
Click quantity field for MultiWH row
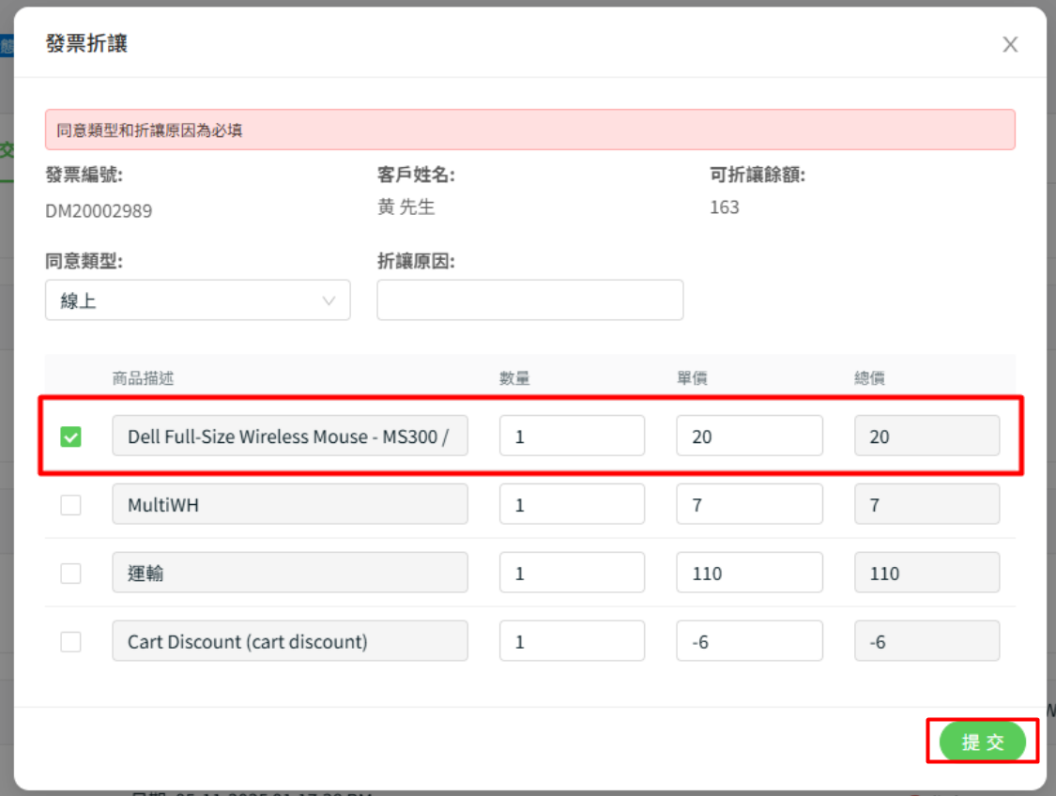[572, 505]
